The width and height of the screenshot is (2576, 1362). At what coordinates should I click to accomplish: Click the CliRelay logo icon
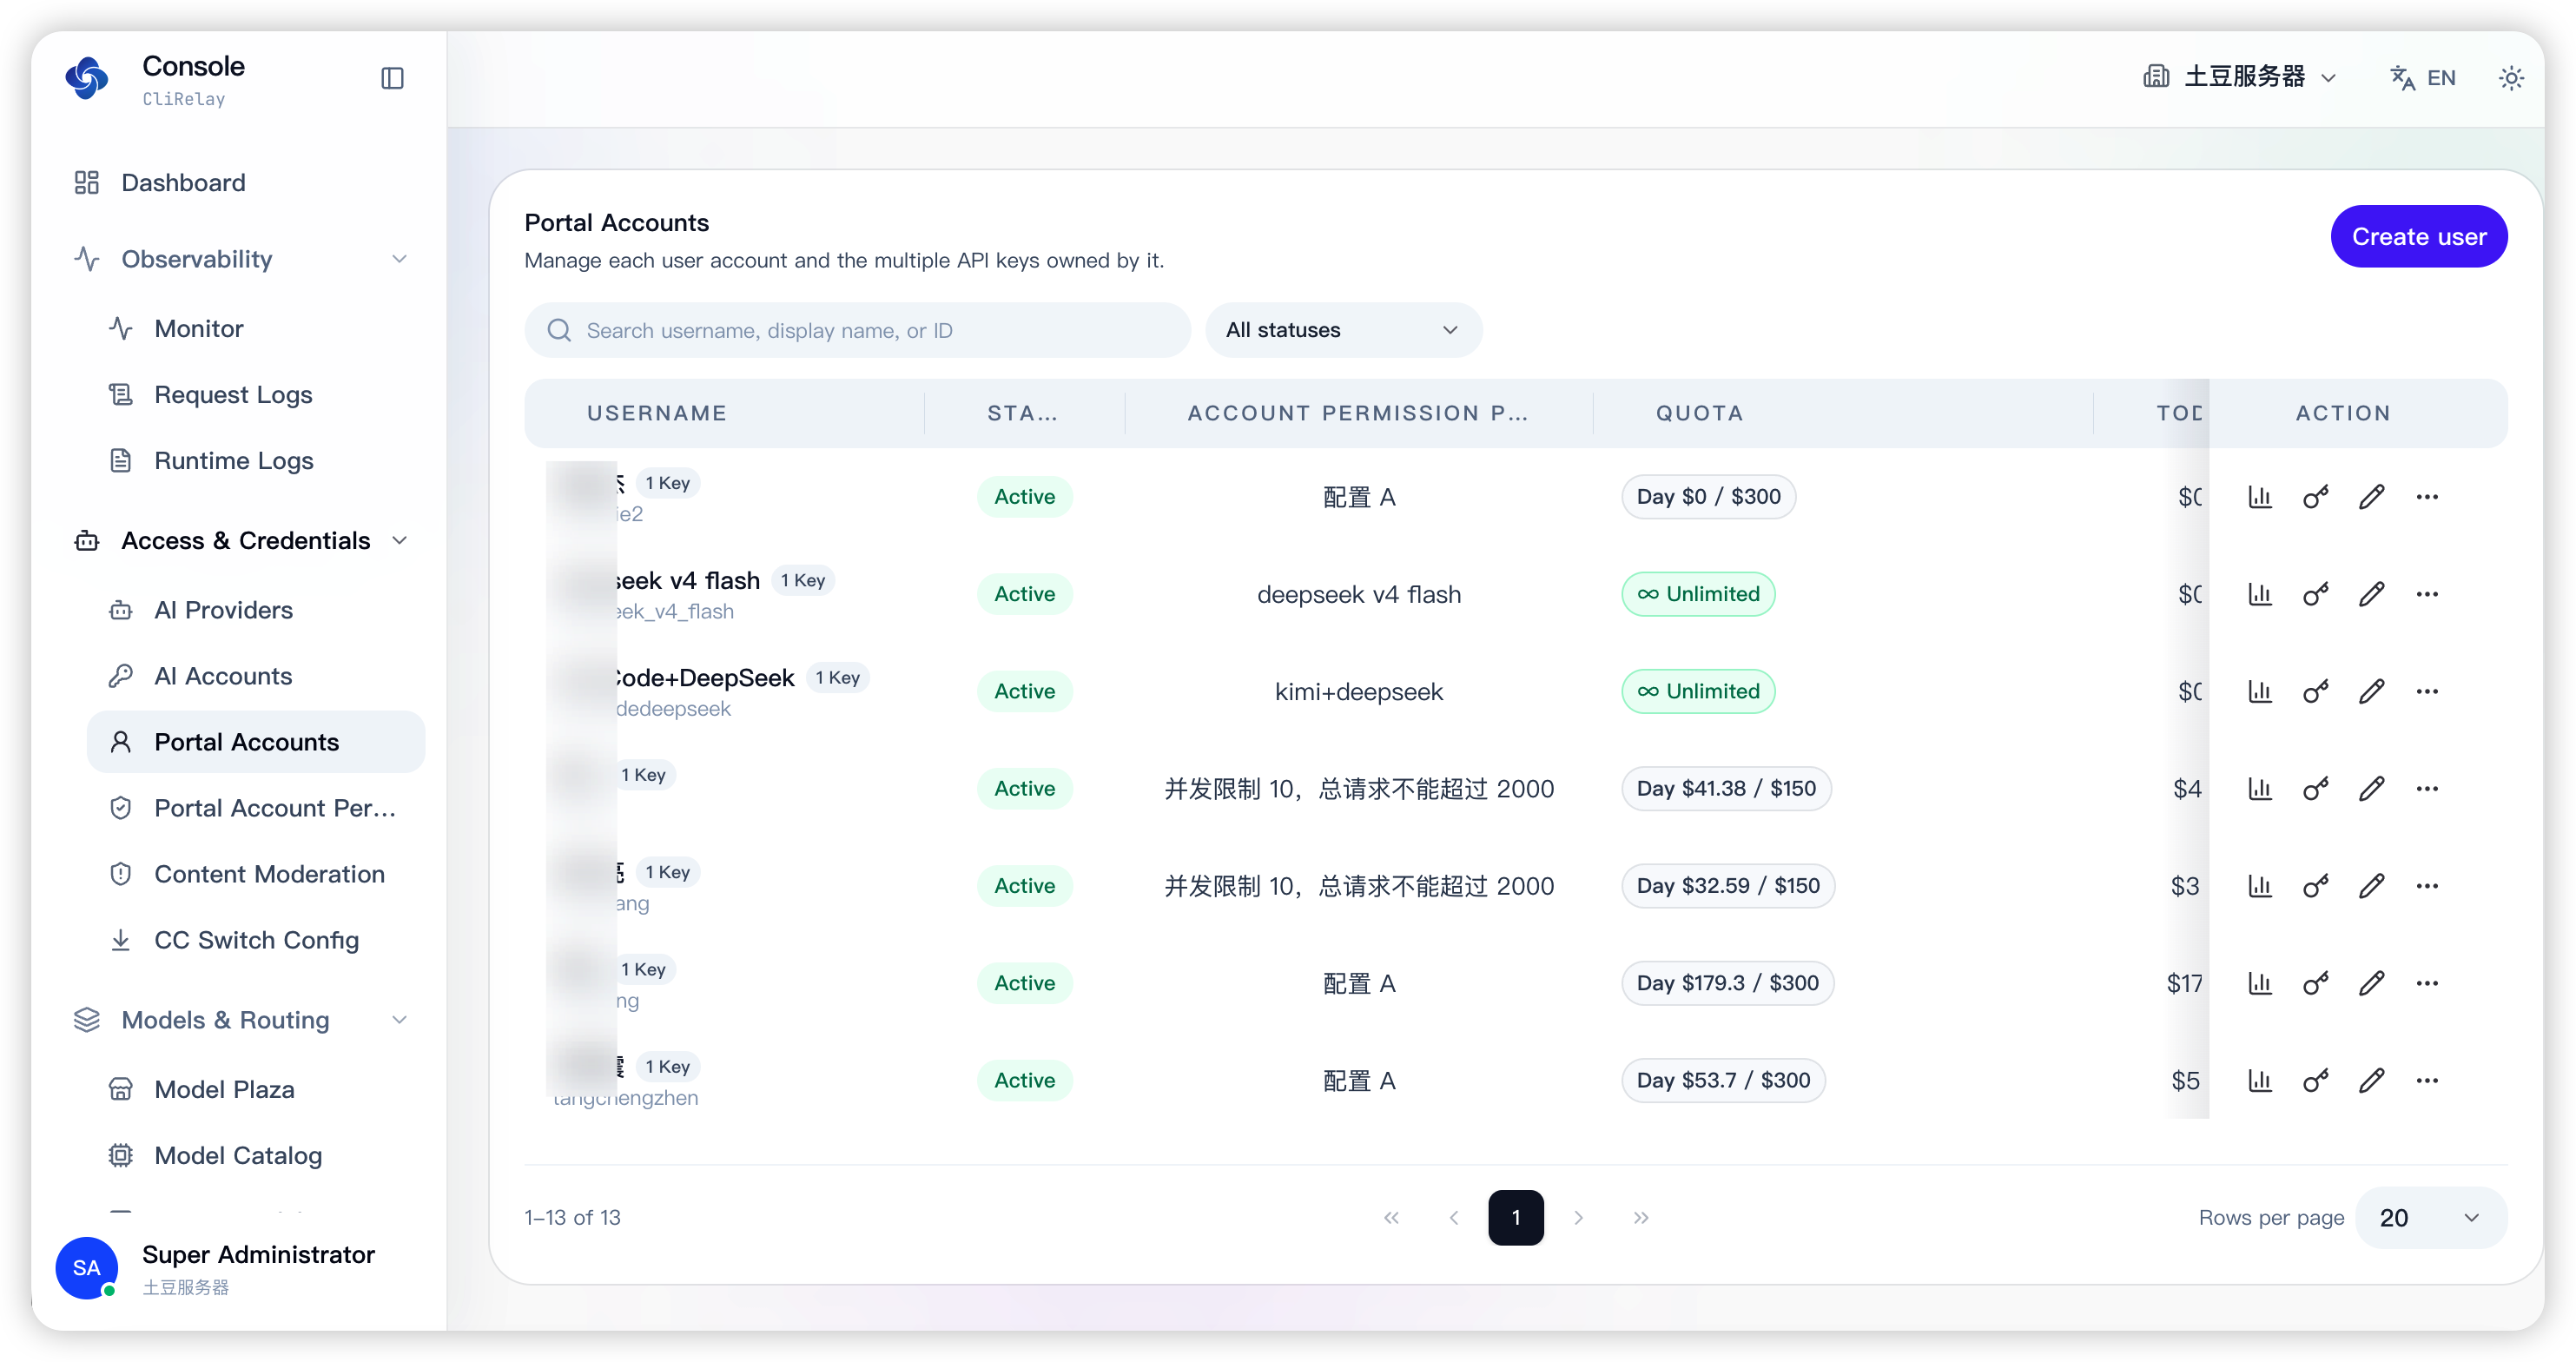[x=87, y=78]
